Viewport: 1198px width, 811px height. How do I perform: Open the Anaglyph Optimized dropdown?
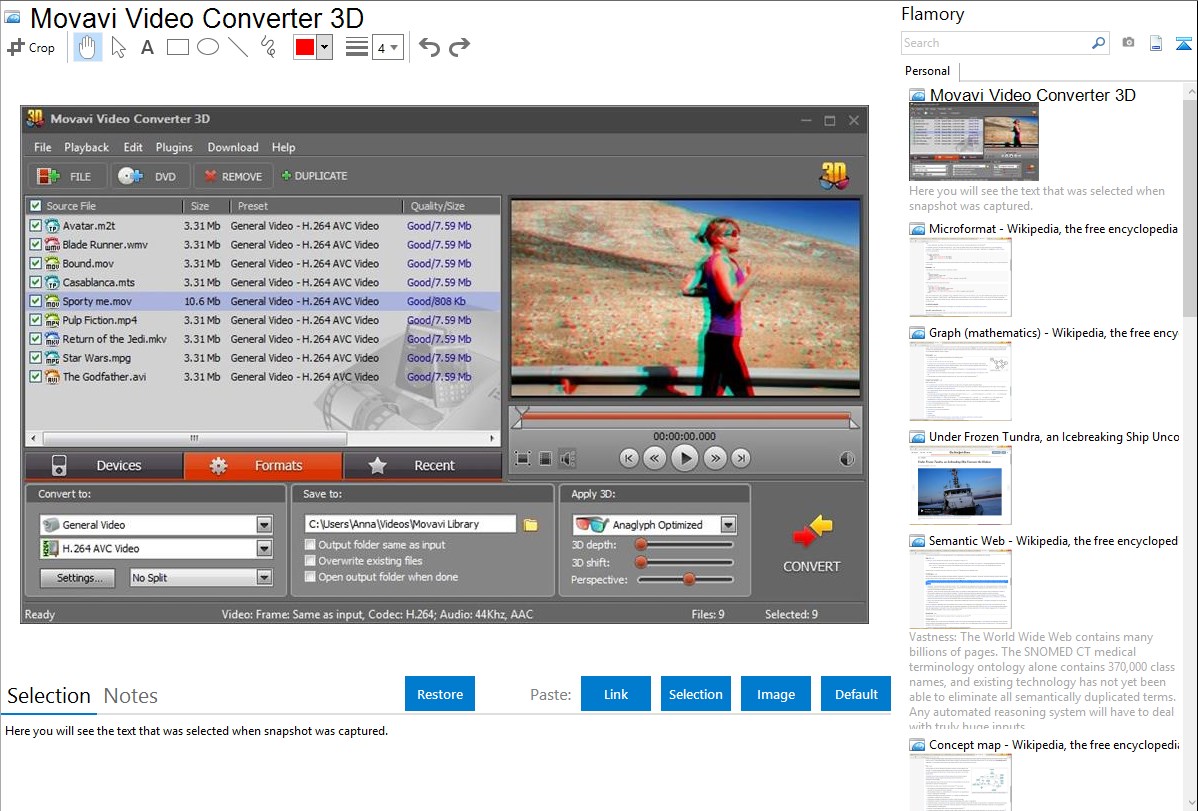pos(728,525)
